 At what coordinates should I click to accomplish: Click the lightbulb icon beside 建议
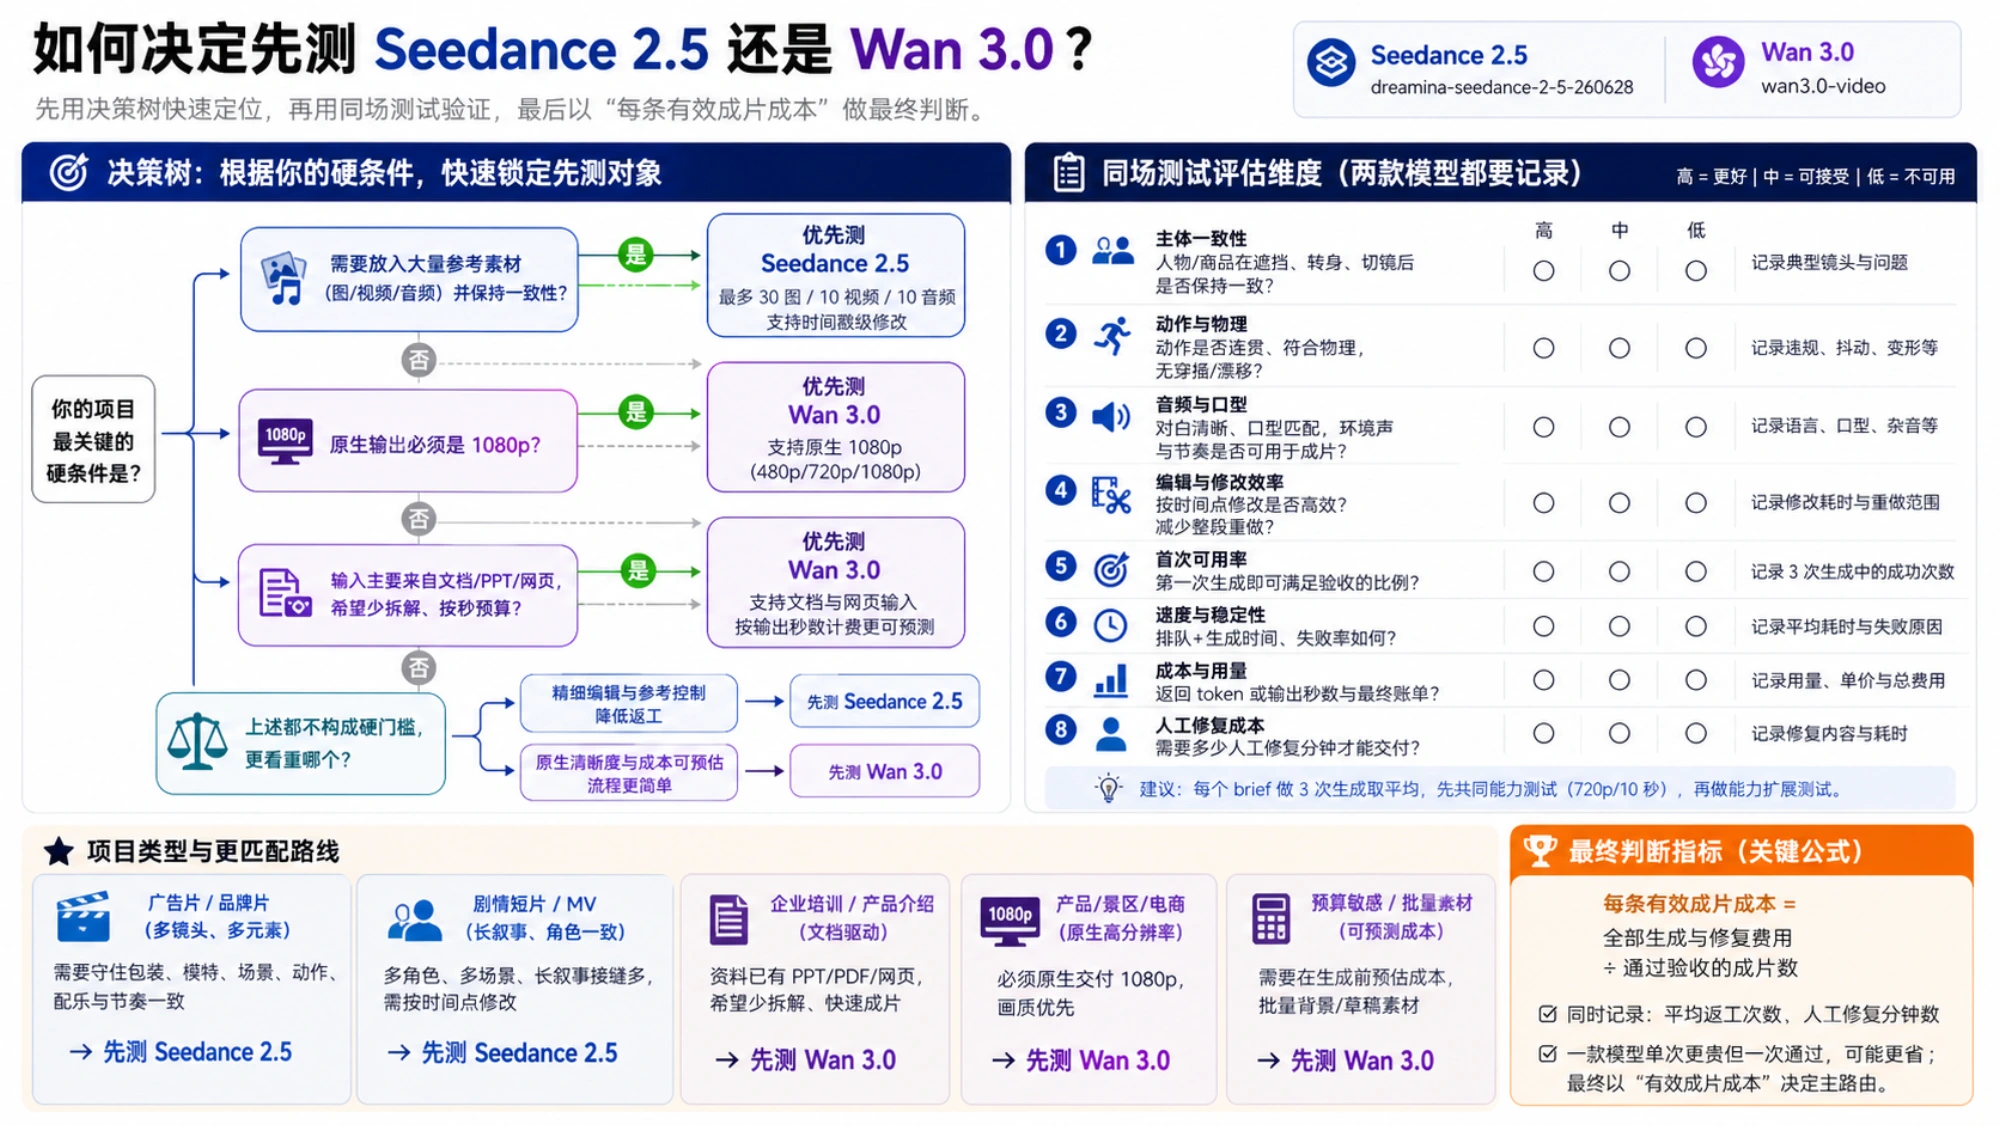pos(1108,788)
